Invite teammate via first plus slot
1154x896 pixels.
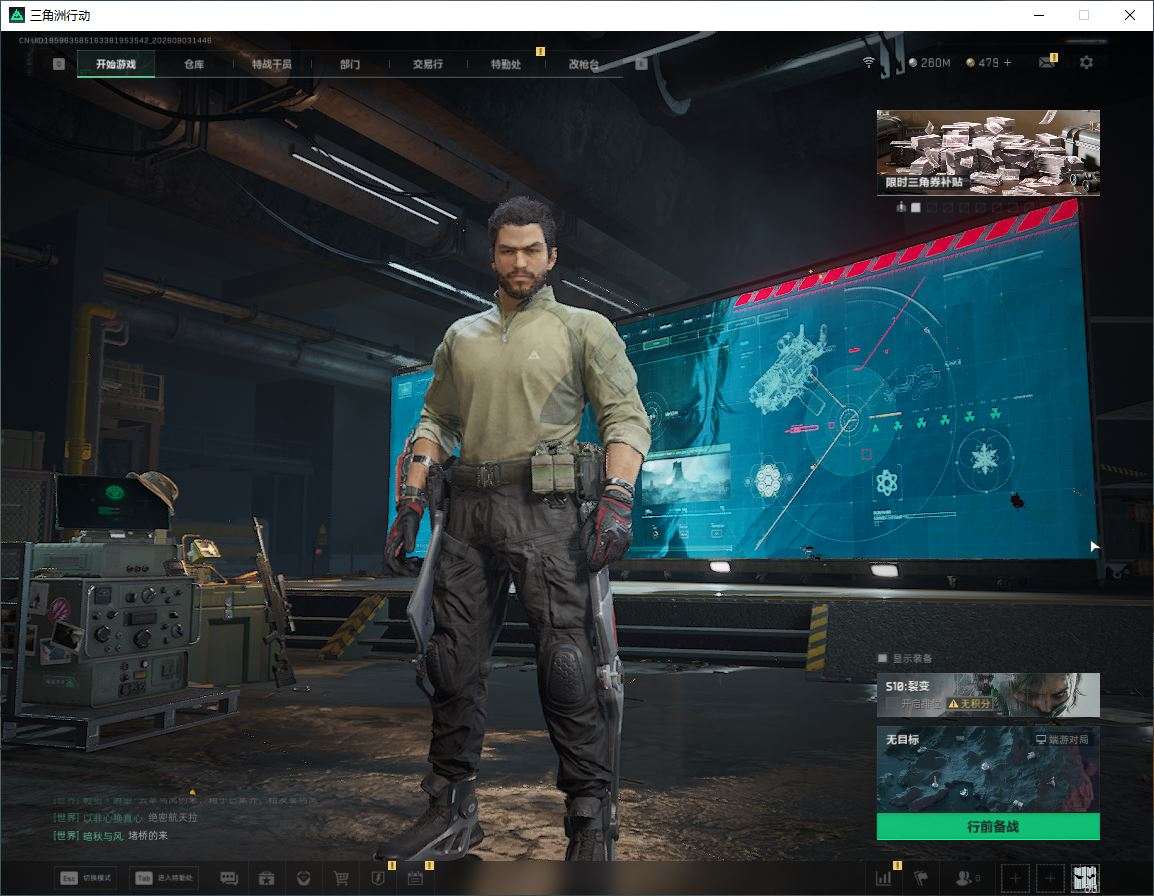tap(1016, 878)
